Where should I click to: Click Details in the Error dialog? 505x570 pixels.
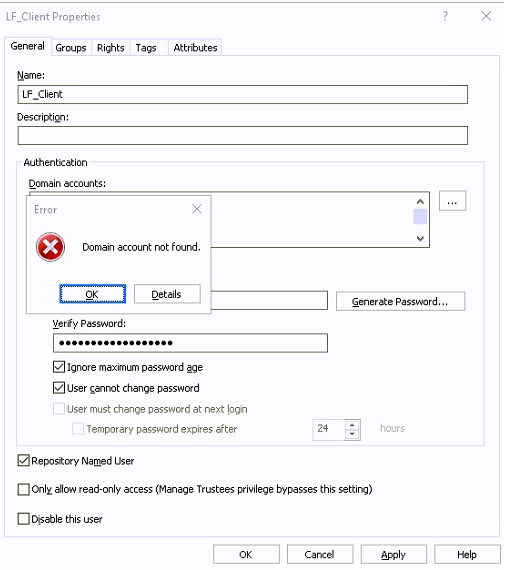167,294
